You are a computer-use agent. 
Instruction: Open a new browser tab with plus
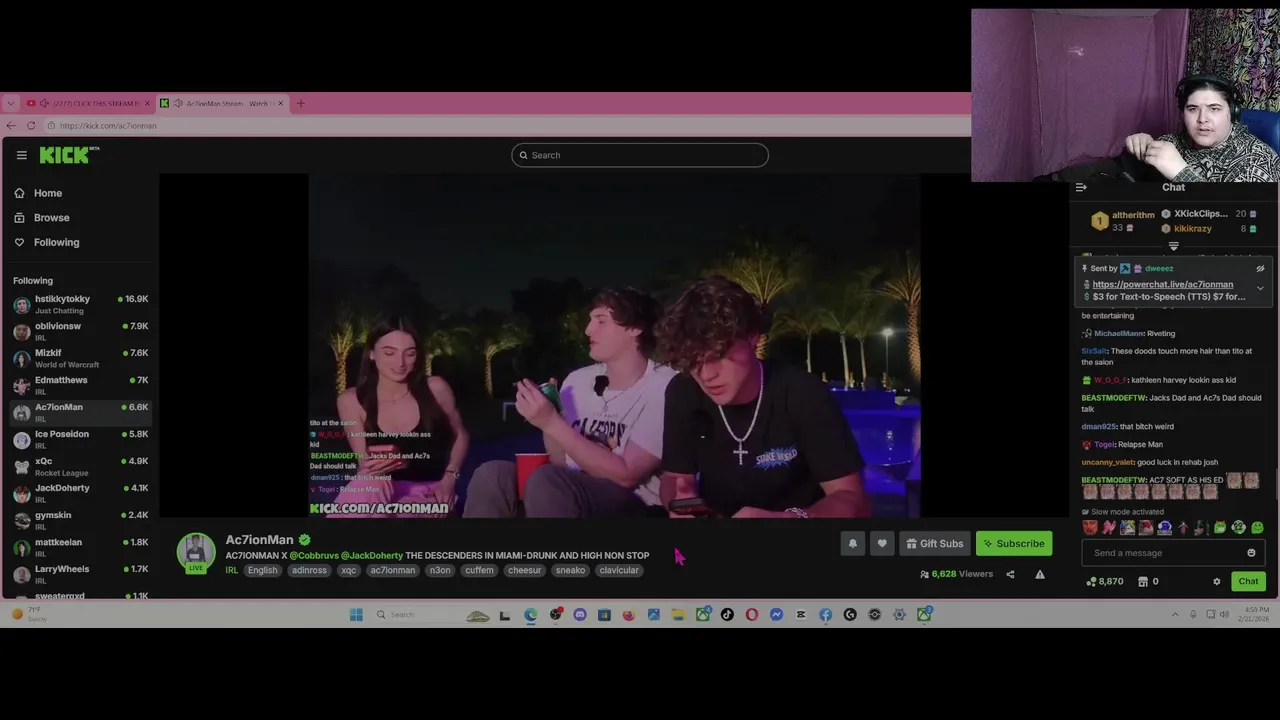300,103
